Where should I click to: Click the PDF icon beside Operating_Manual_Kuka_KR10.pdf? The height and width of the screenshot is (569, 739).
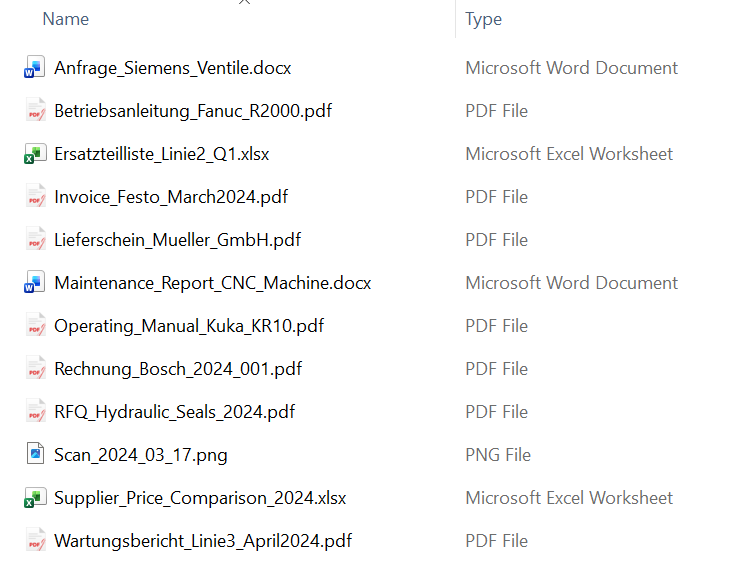(x=35, y=325)
